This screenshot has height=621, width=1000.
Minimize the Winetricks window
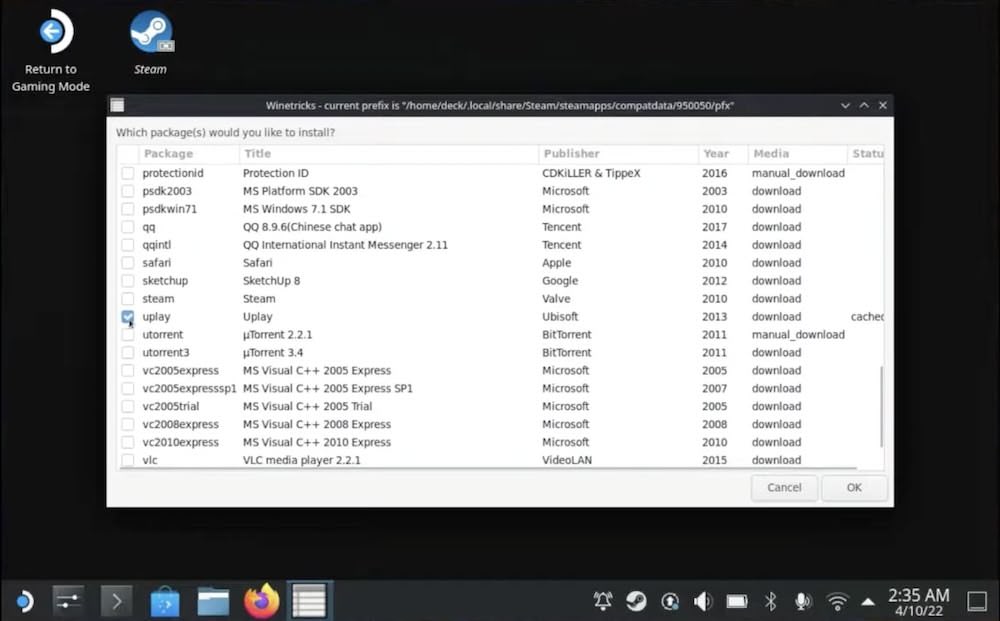point(845,105)
